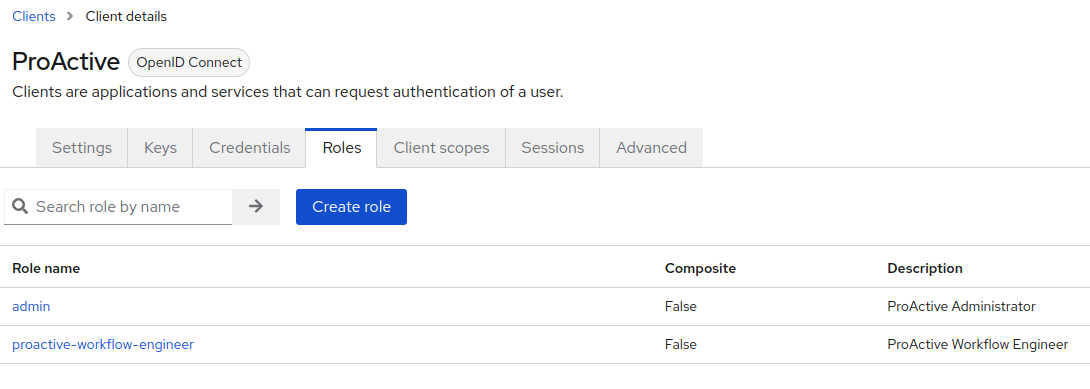Click the magnifying glass search icon
The height and width of the screenshot is (389, 1090).
(x=20, y=206)
